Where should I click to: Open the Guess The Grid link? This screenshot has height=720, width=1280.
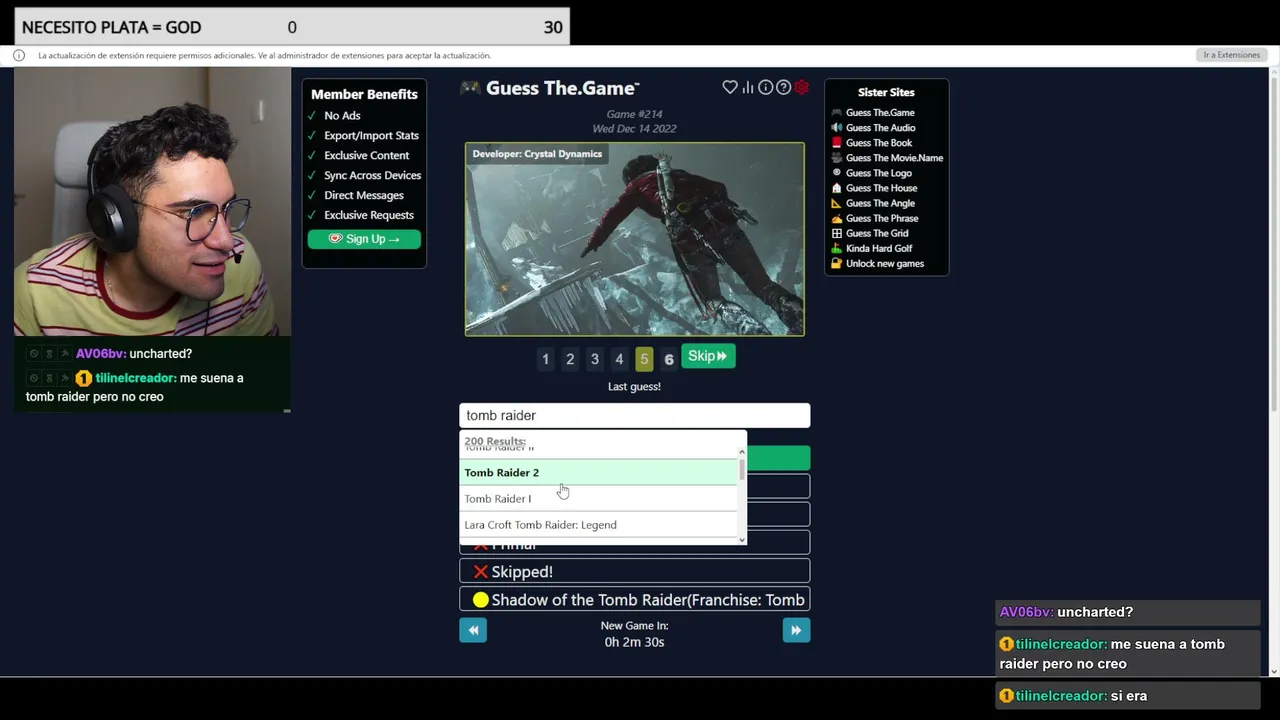[x=877, y=234]
